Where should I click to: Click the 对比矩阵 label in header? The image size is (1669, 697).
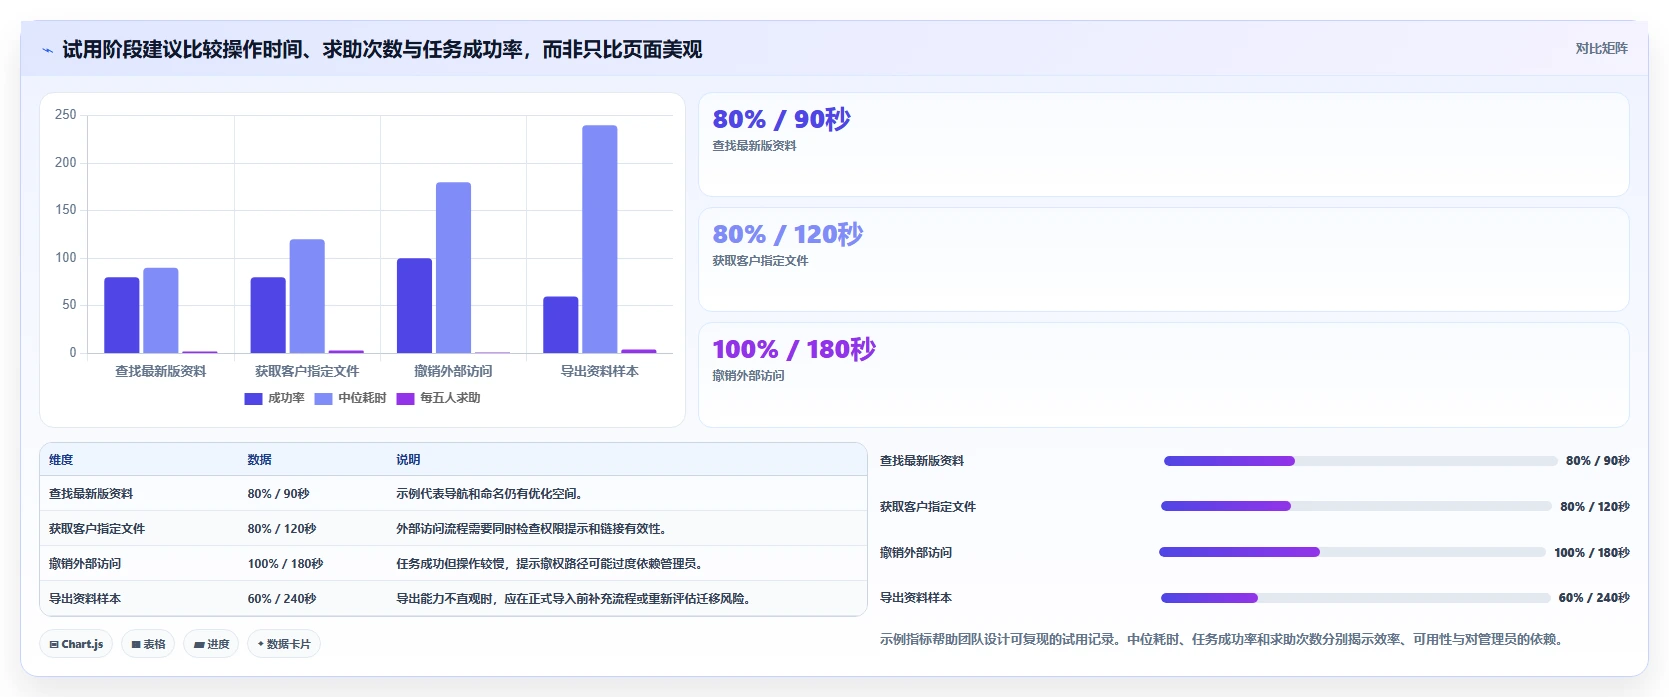click(x=1601, y=48)
